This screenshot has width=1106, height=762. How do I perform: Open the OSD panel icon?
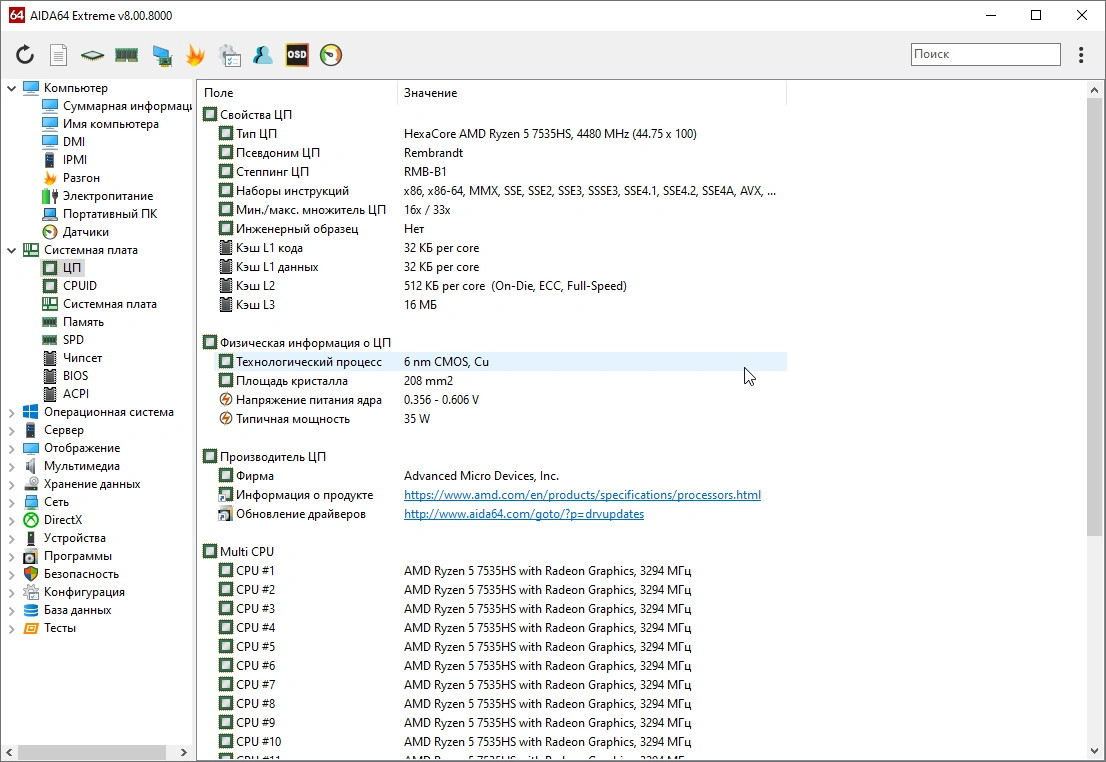point(297,55)
